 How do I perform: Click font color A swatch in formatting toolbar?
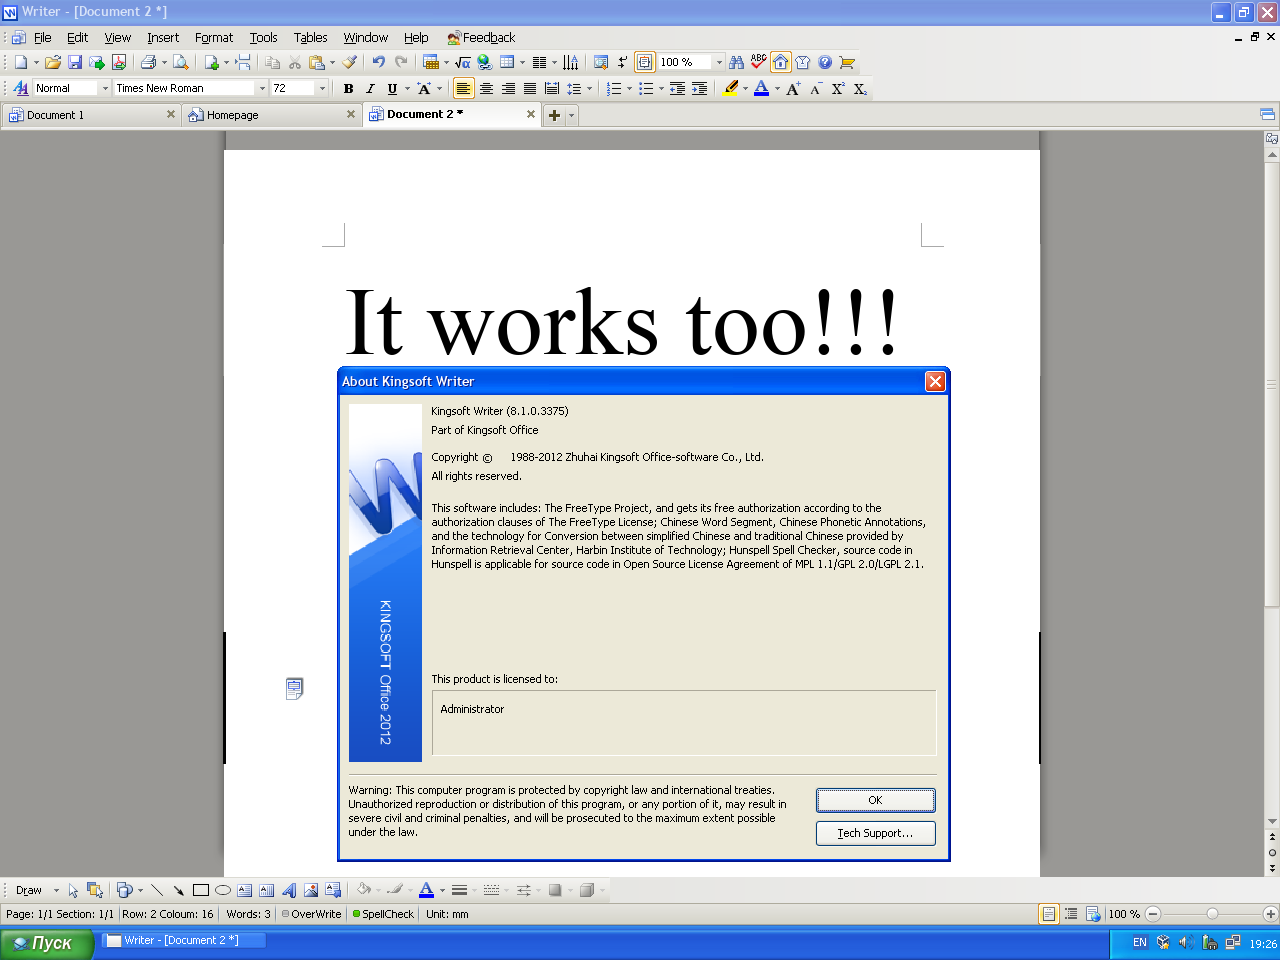click(x=761, y=88)
